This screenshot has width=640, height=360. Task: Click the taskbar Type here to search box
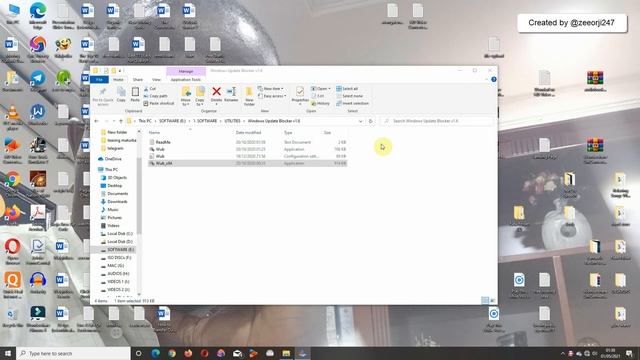point(73,353)
